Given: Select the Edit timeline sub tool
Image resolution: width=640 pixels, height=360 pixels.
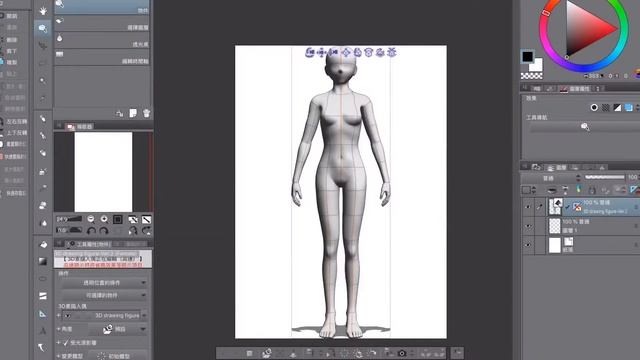Looking at the screenshot, I should (x=102, y=58).
